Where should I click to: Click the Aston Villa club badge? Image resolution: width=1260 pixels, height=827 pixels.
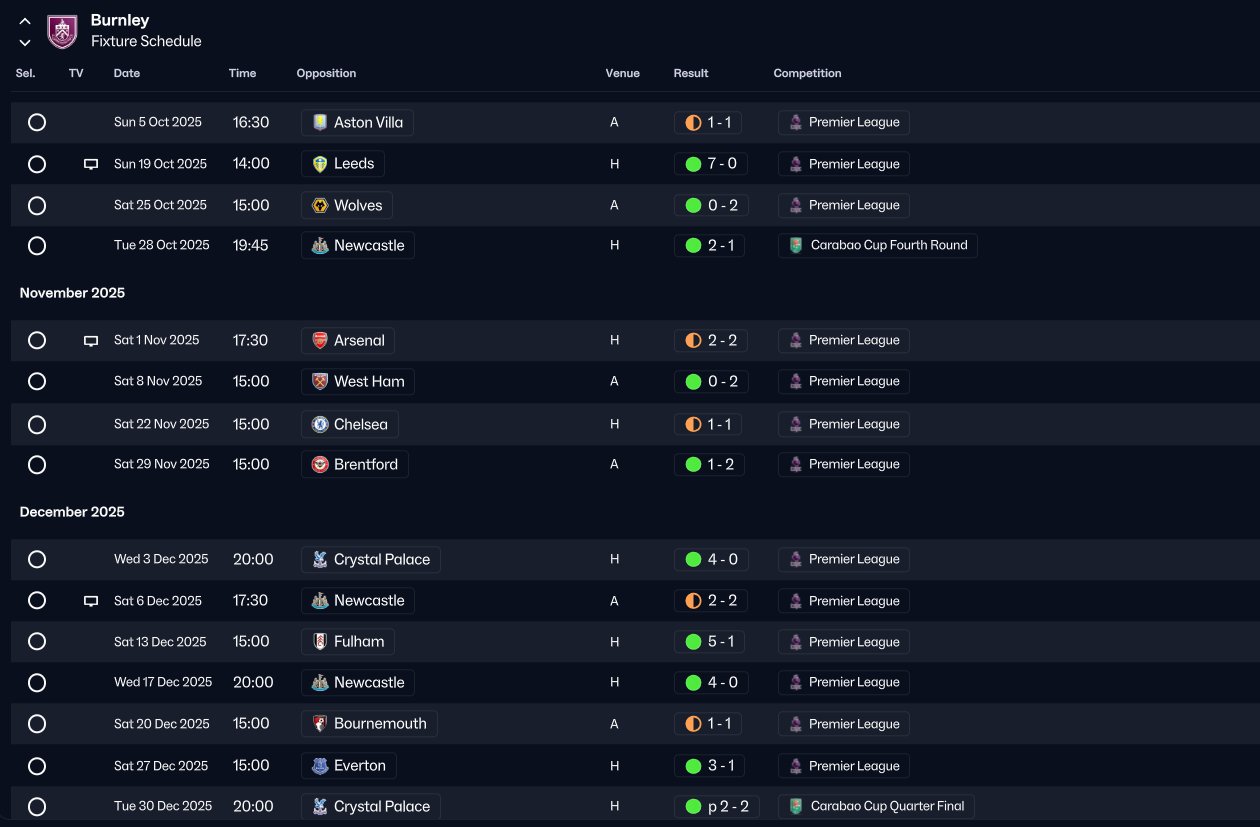320,122
